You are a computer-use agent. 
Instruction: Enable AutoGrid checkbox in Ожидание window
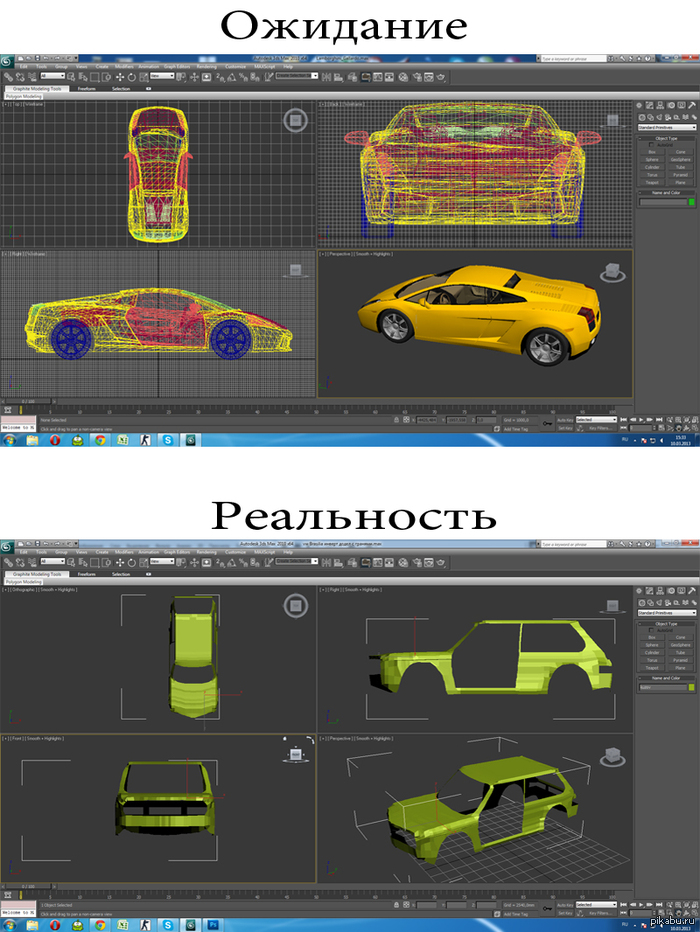click(x=651, y=145)
